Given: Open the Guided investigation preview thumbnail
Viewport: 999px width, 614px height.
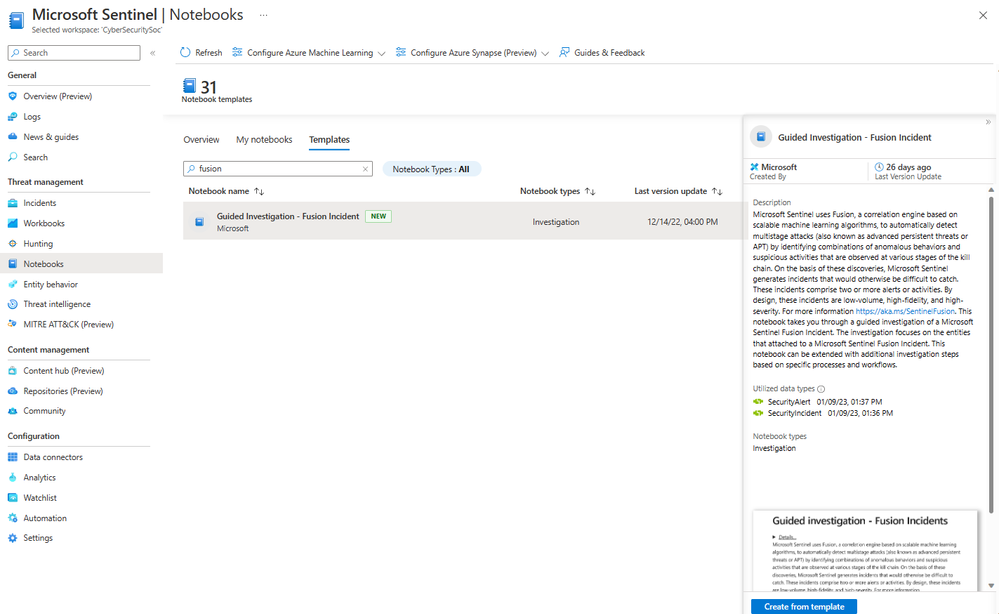Looking at the screenshot, I should 865,551.
